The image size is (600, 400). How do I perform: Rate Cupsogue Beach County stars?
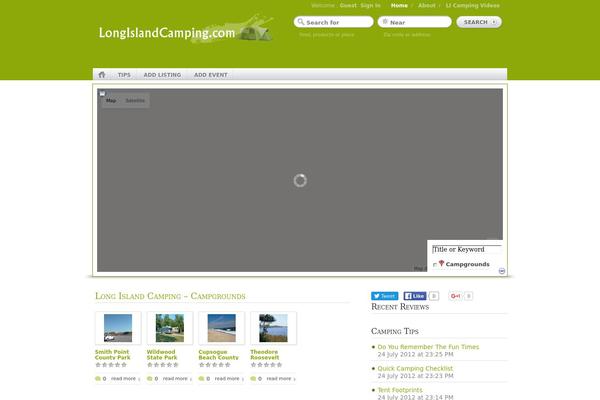pyautogui.click(x=215, y=365)
